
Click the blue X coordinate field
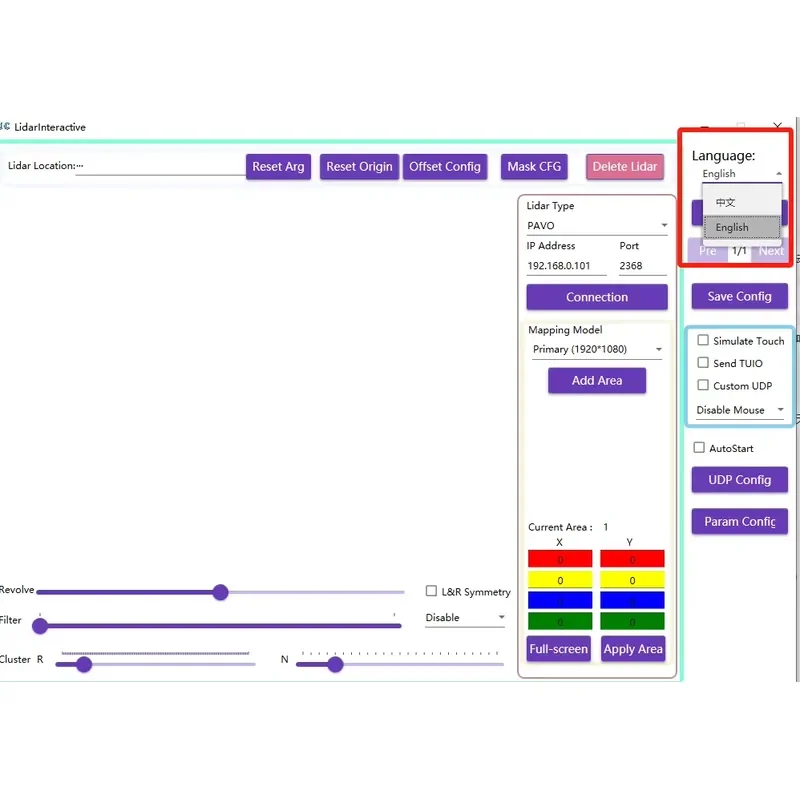point(560,601)
